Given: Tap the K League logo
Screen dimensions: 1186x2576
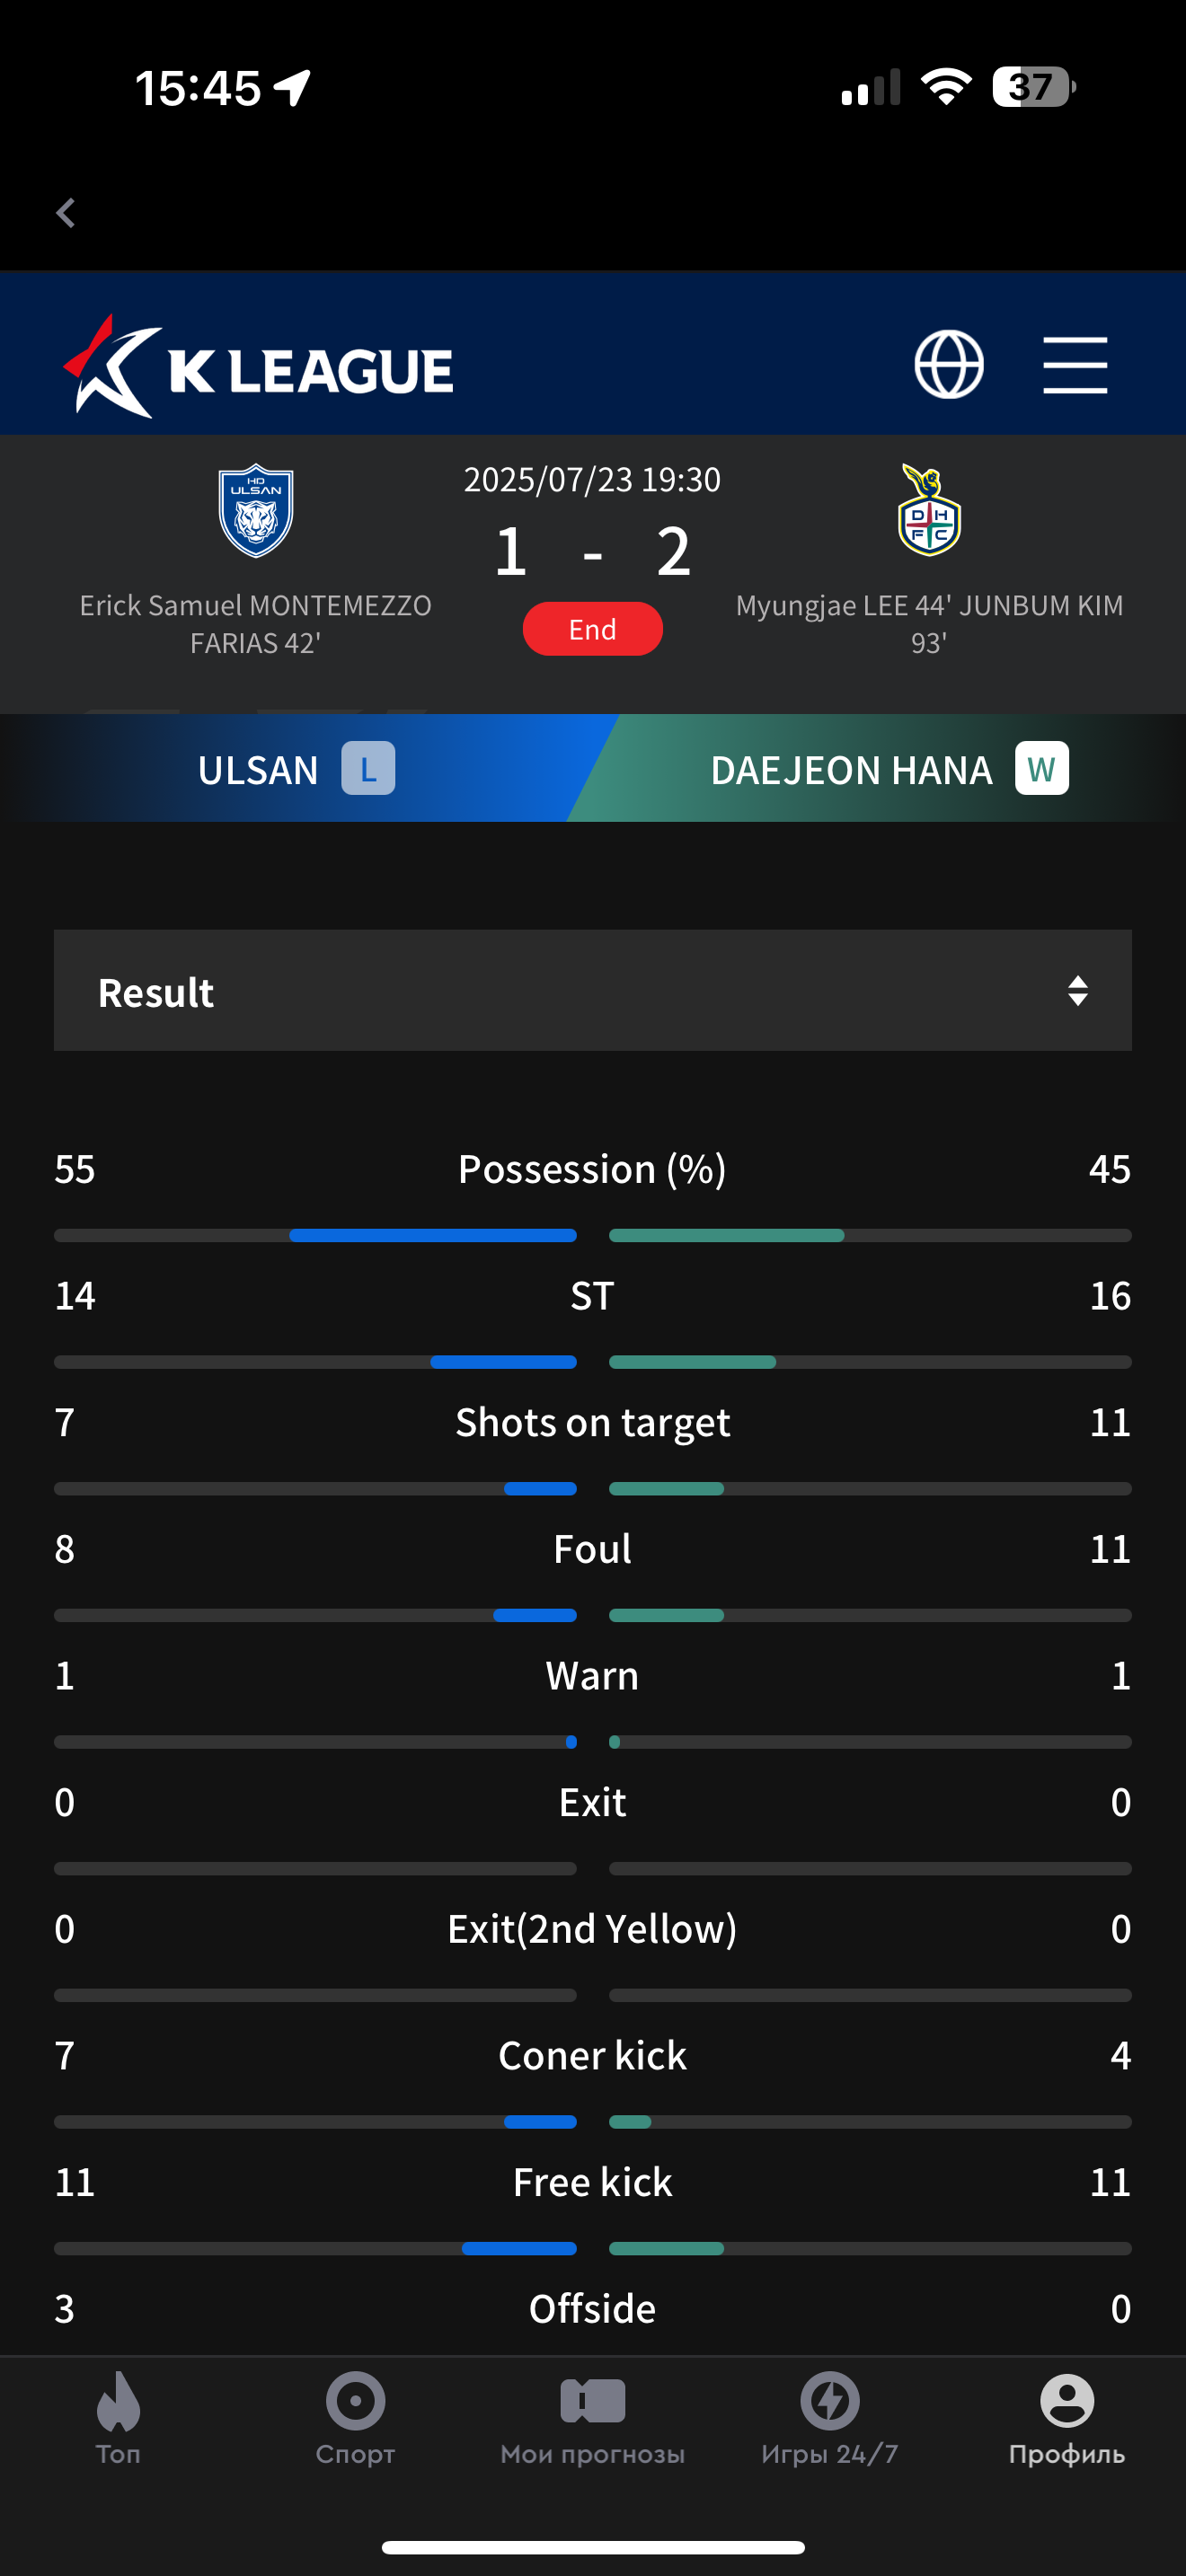Looking at the screenshot, I should click(x=258, y=367).
